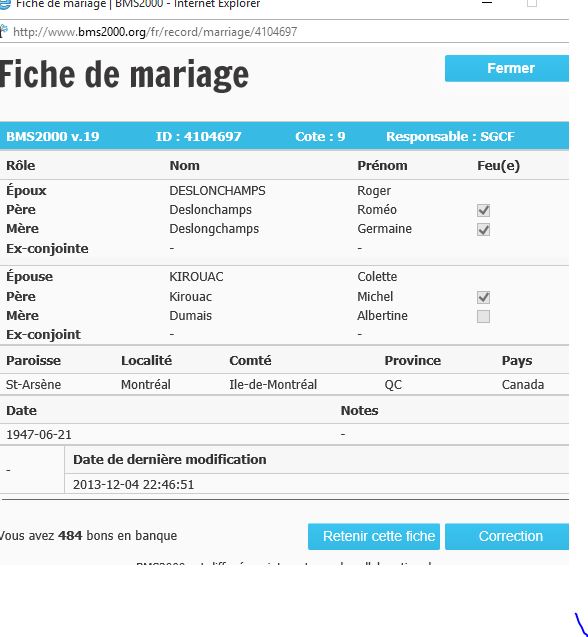Click the Fermer button

click(x=507, y=68)
